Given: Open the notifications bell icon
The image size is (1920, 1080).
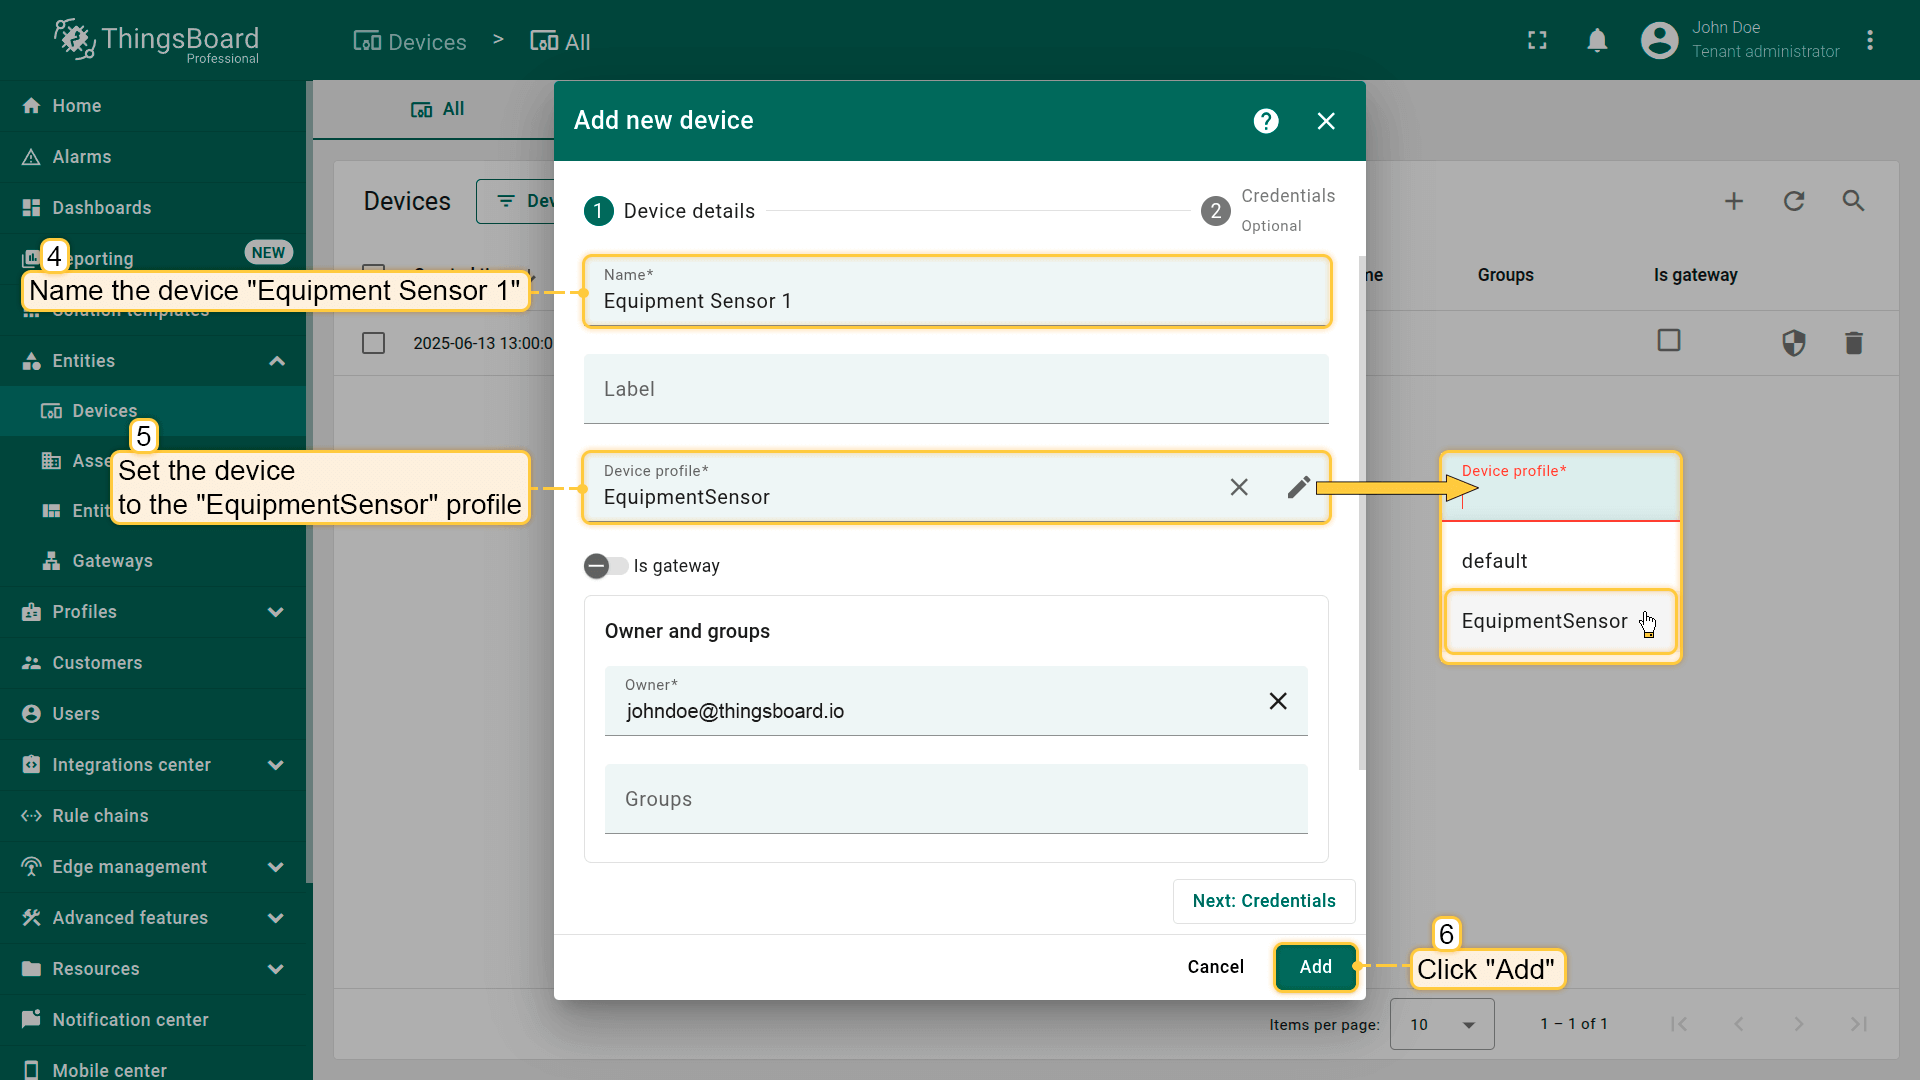Looking at the screenshot, I should point(1597,41).
